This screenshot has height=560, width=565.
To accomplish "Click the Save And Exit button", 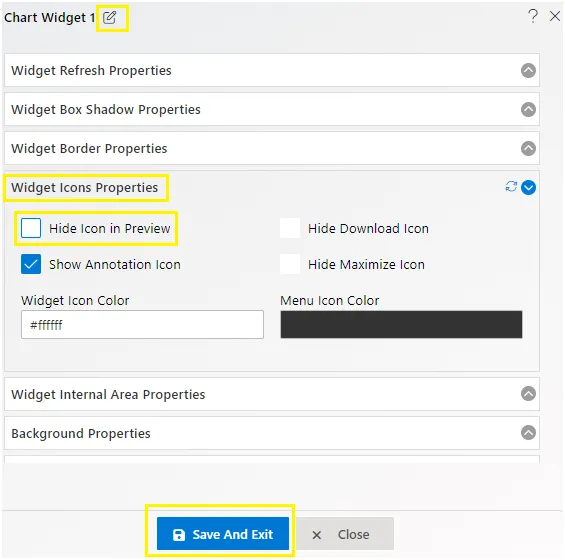I will pos(223,534).
